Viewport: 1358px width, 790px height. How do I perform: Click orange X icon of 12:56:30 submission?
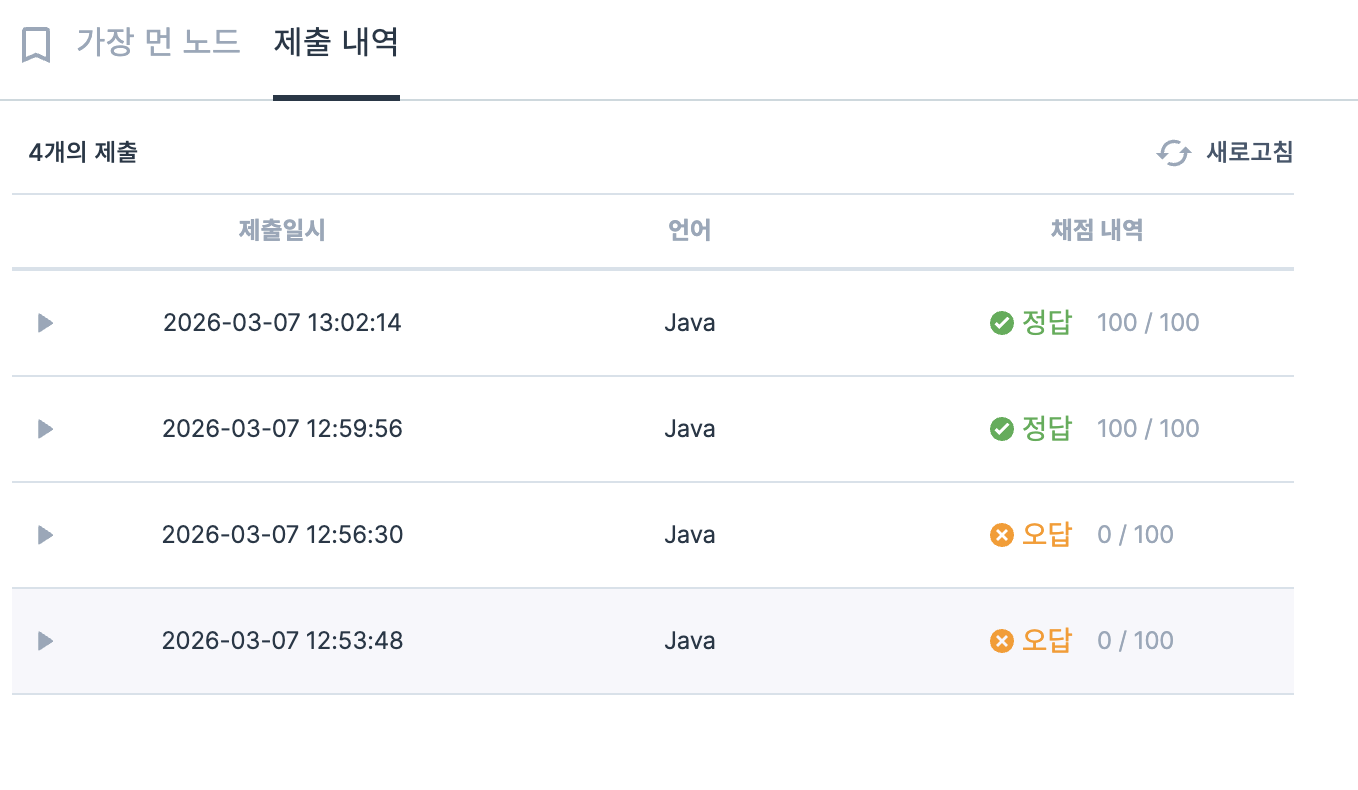coord(1001,535)
